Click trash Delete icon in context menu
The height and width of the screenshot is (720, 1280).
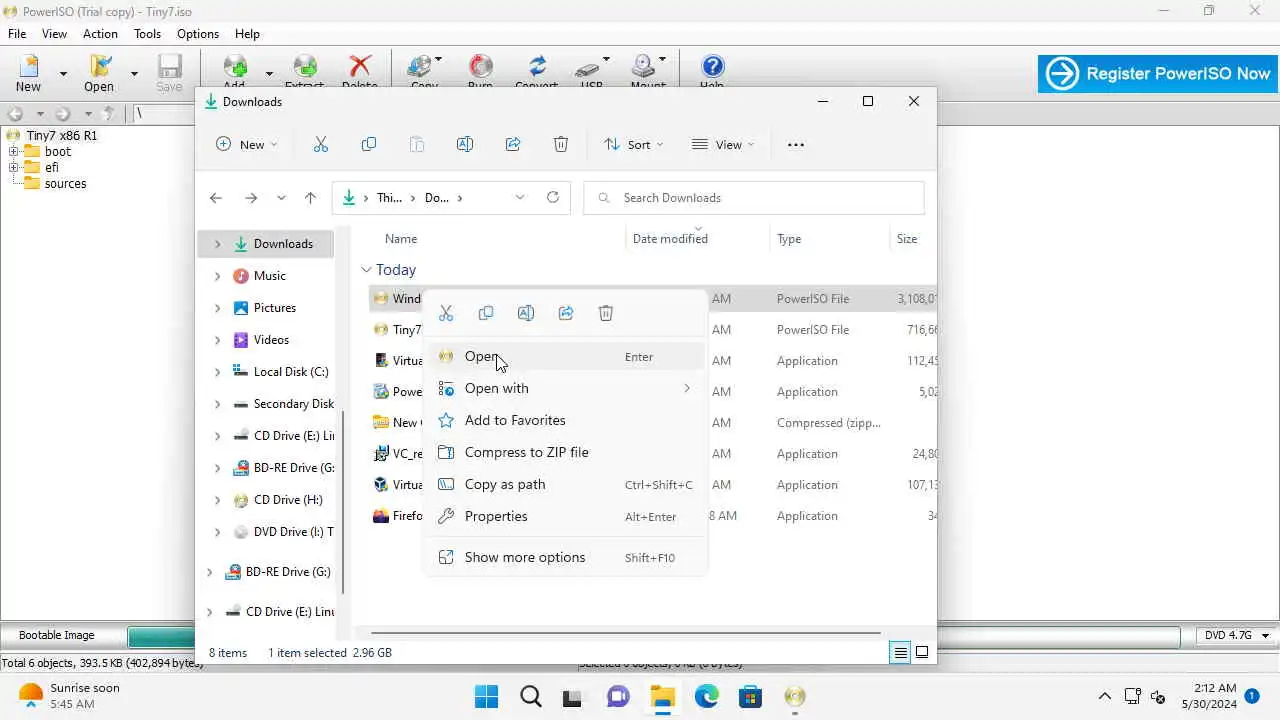point(606,313)
